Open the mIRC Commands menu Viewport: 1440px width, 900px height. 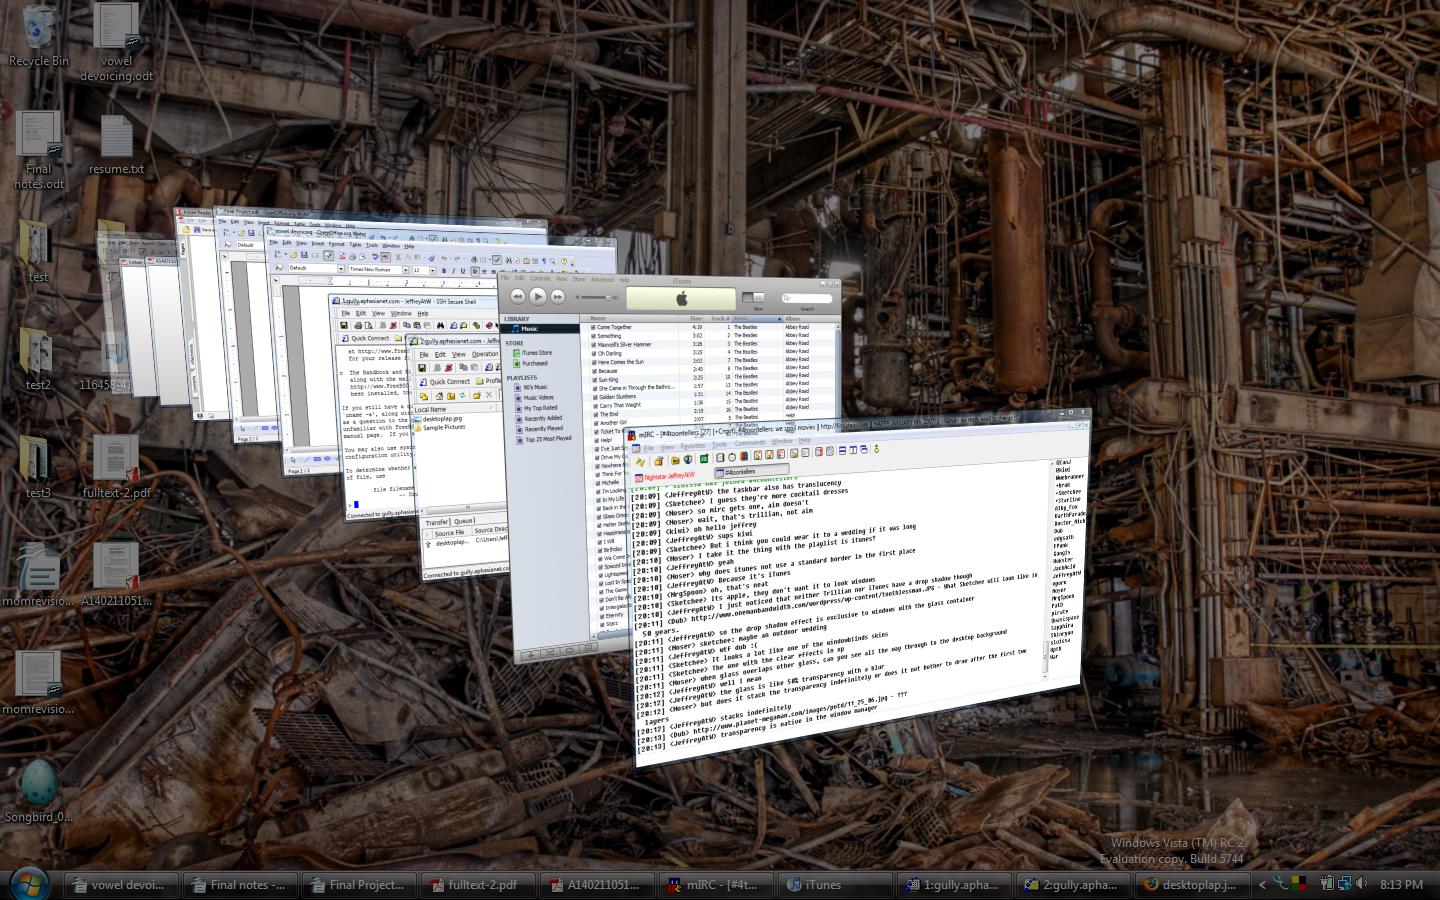click(749, 443)
